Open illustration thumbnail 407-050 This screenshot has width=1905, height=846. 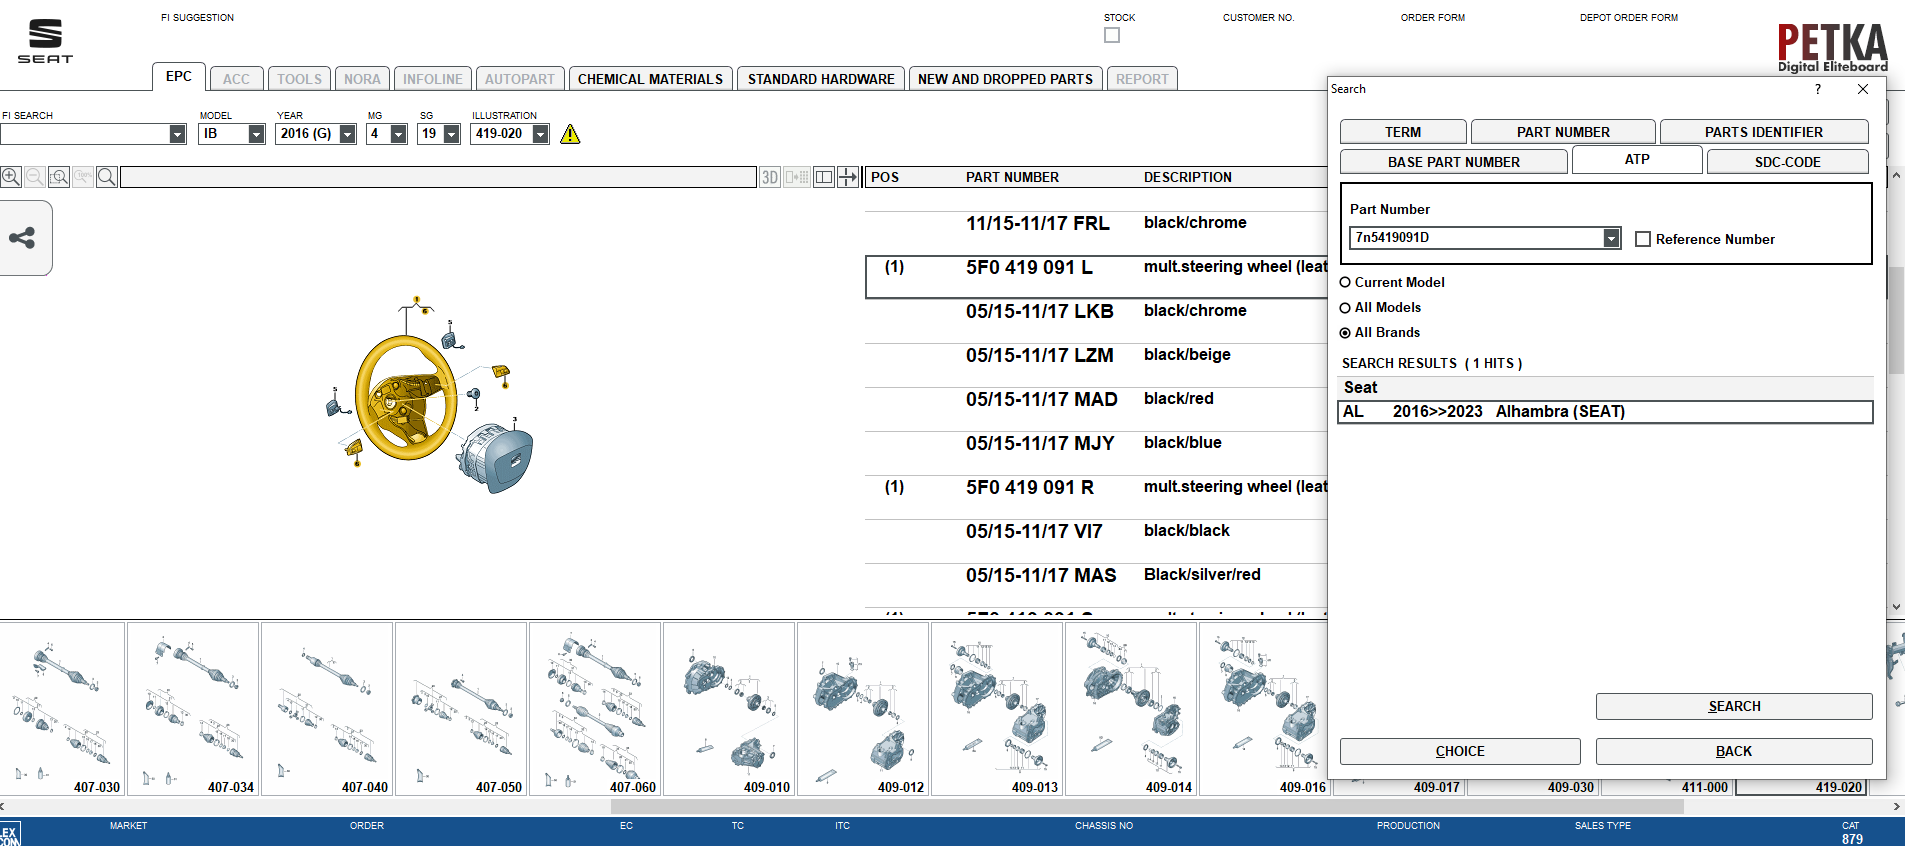point(461,709)
